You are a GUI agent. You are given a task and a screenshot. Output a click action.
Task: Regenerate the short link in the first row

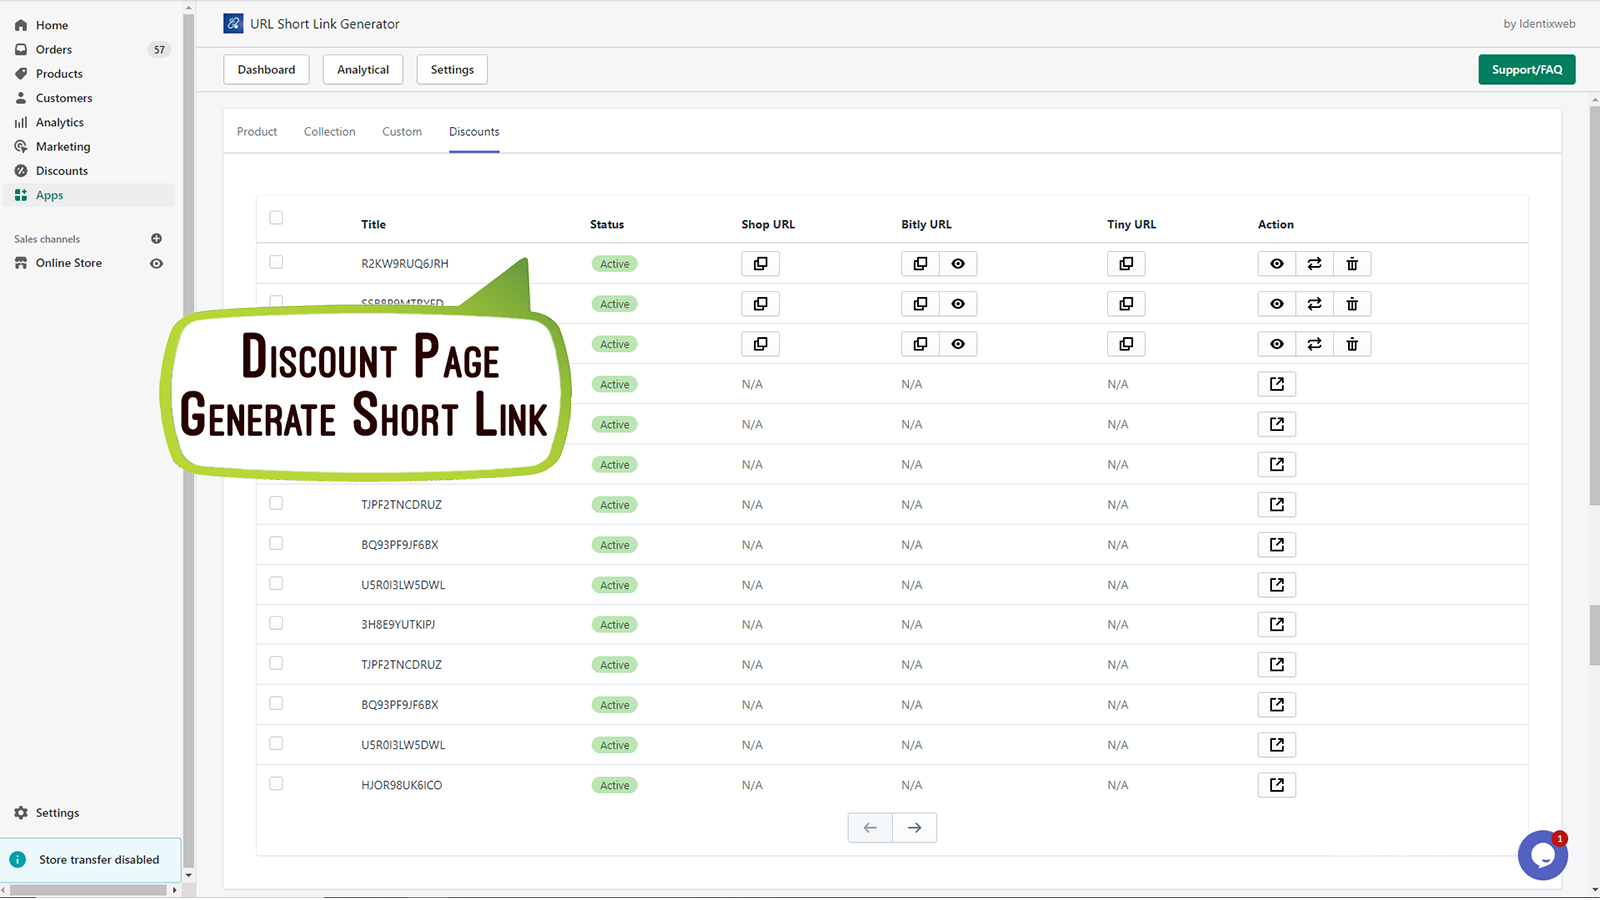tap(1314, 263)
